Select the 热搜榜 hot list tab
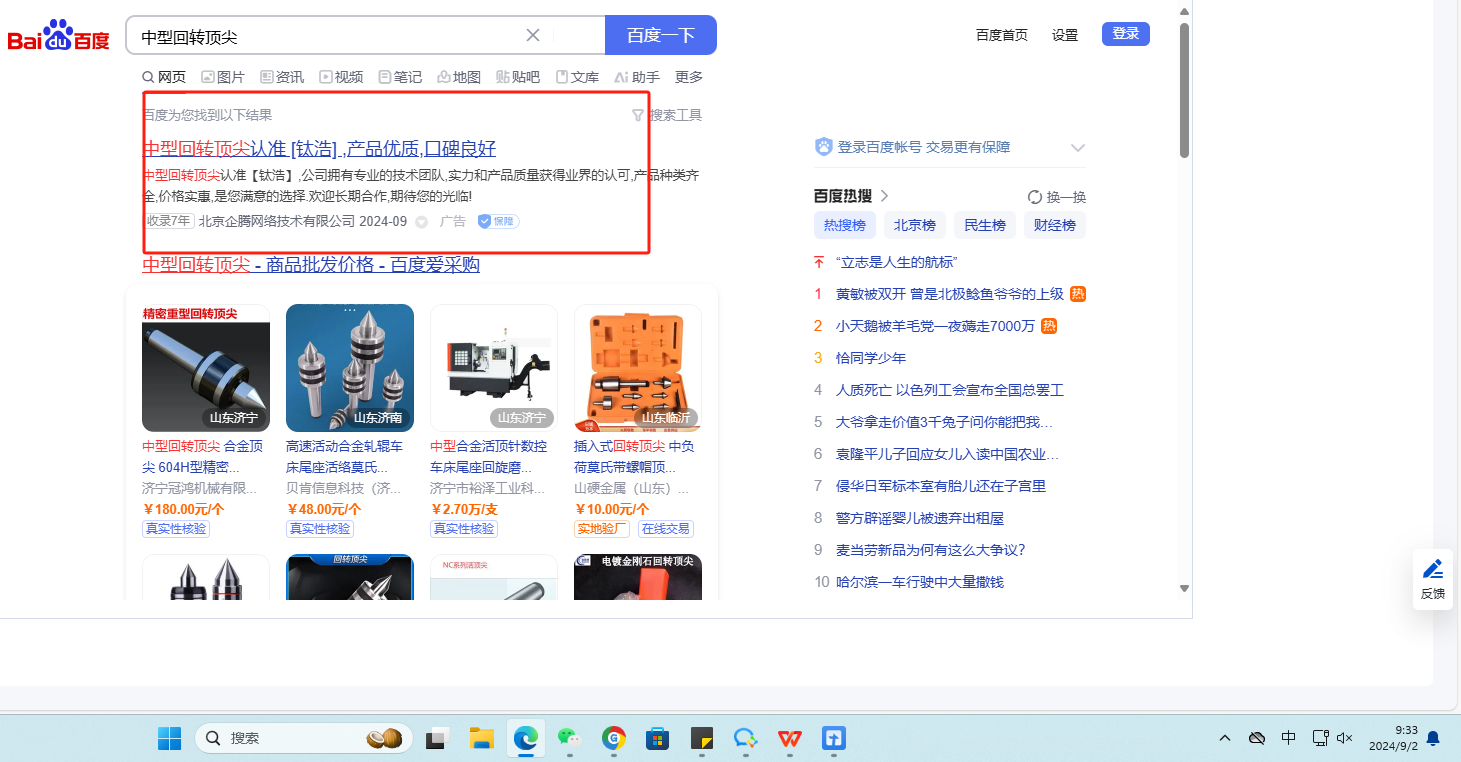 point(845,225)
